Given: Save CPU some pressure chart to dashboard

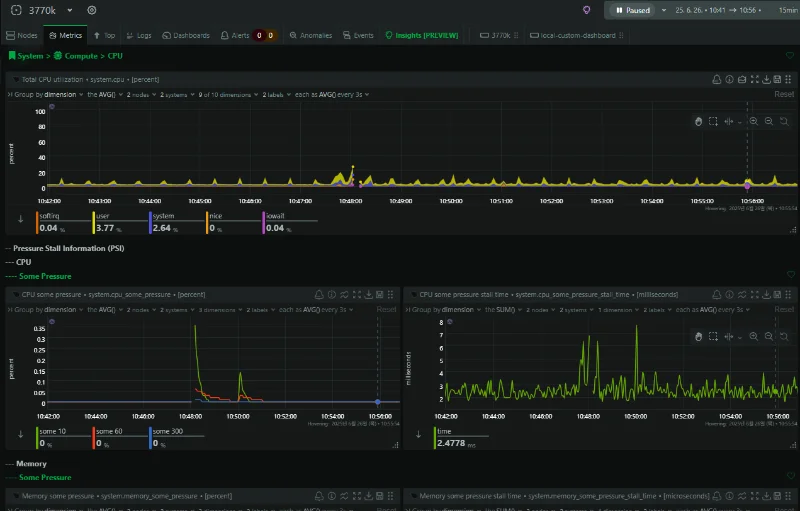Looking at the screenshot, I should tap(380, 295).
